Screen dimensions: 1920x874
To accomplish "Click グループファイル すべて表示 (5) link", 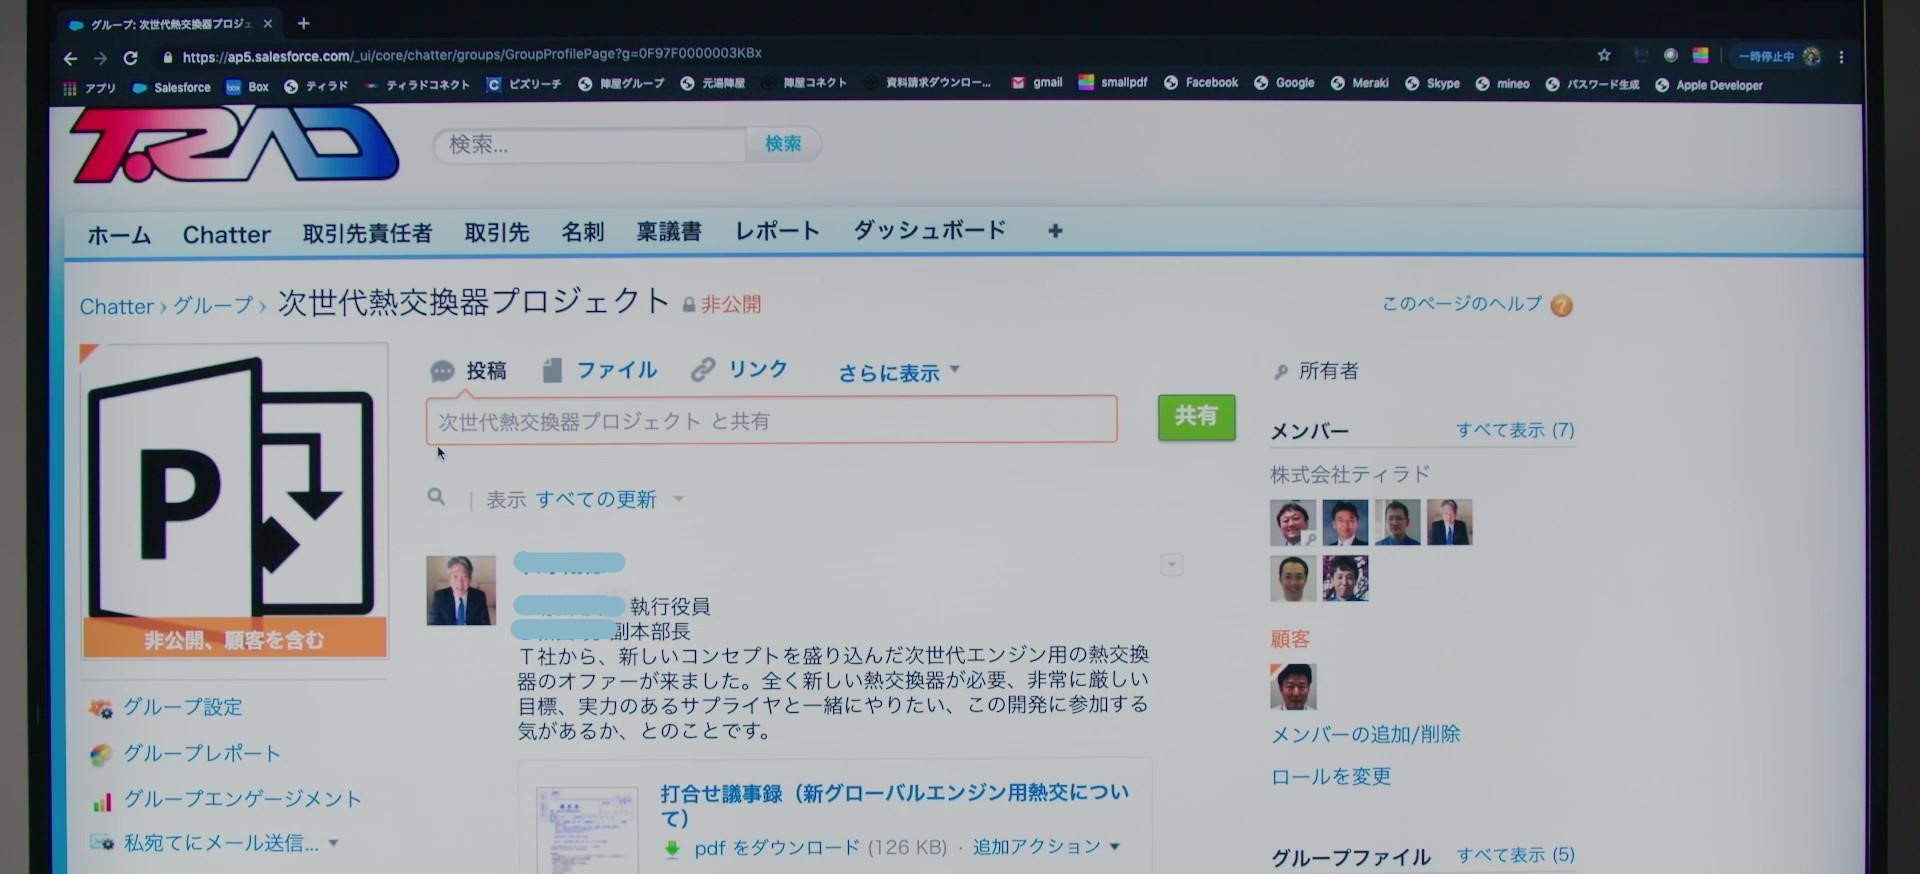I will (x=1516, y=855).
